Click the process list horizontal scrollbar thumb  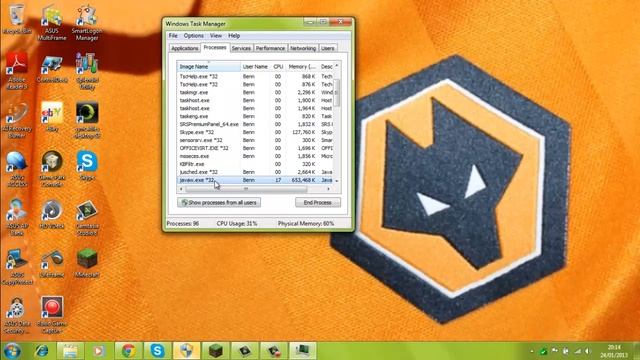(x=246, y=189)
